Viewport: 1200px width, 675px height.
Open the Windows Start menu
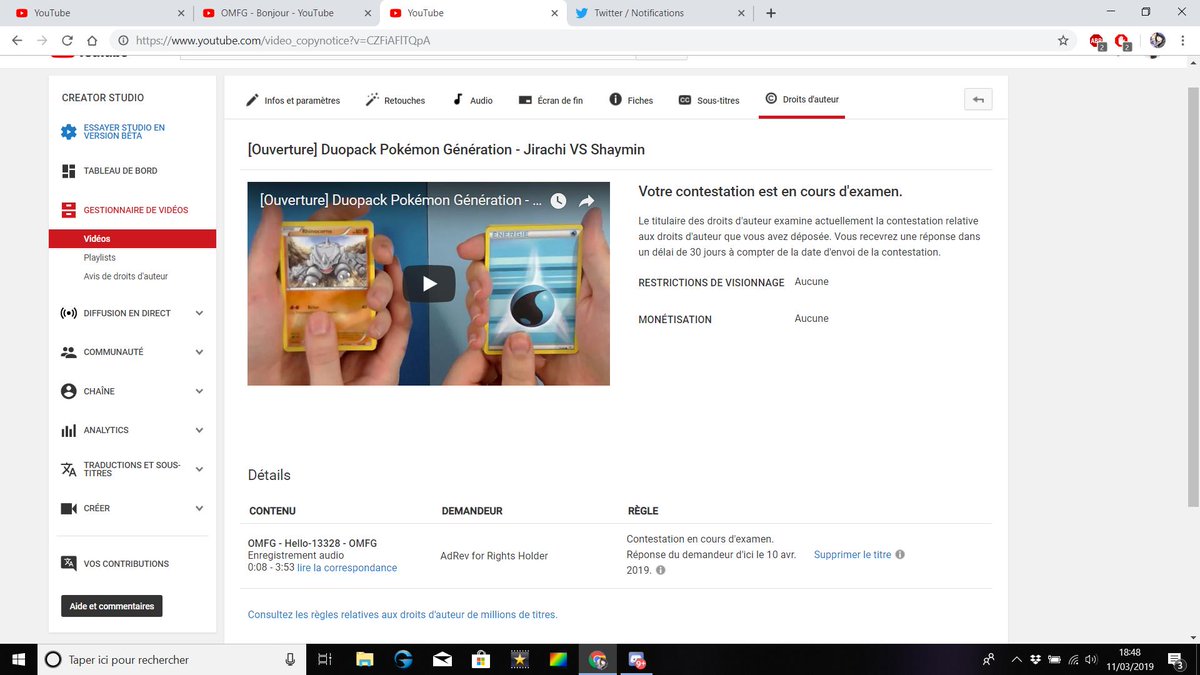coord(19,659)
